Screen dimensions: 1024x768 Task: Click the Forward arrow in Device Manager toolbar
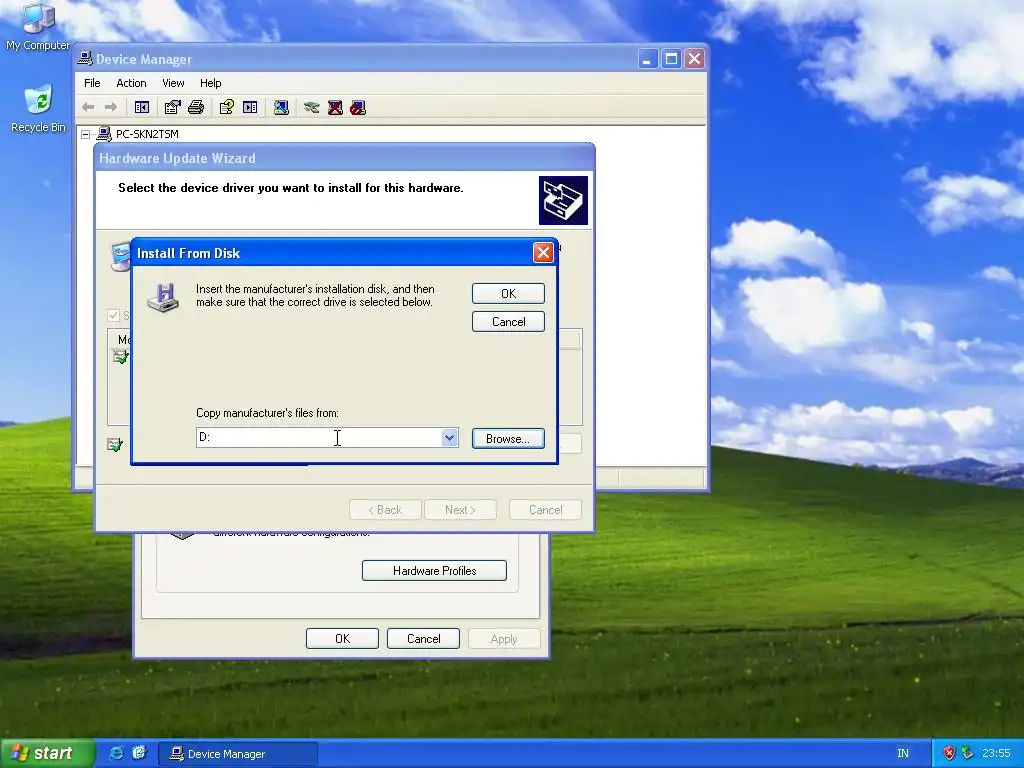coord(111,107)
